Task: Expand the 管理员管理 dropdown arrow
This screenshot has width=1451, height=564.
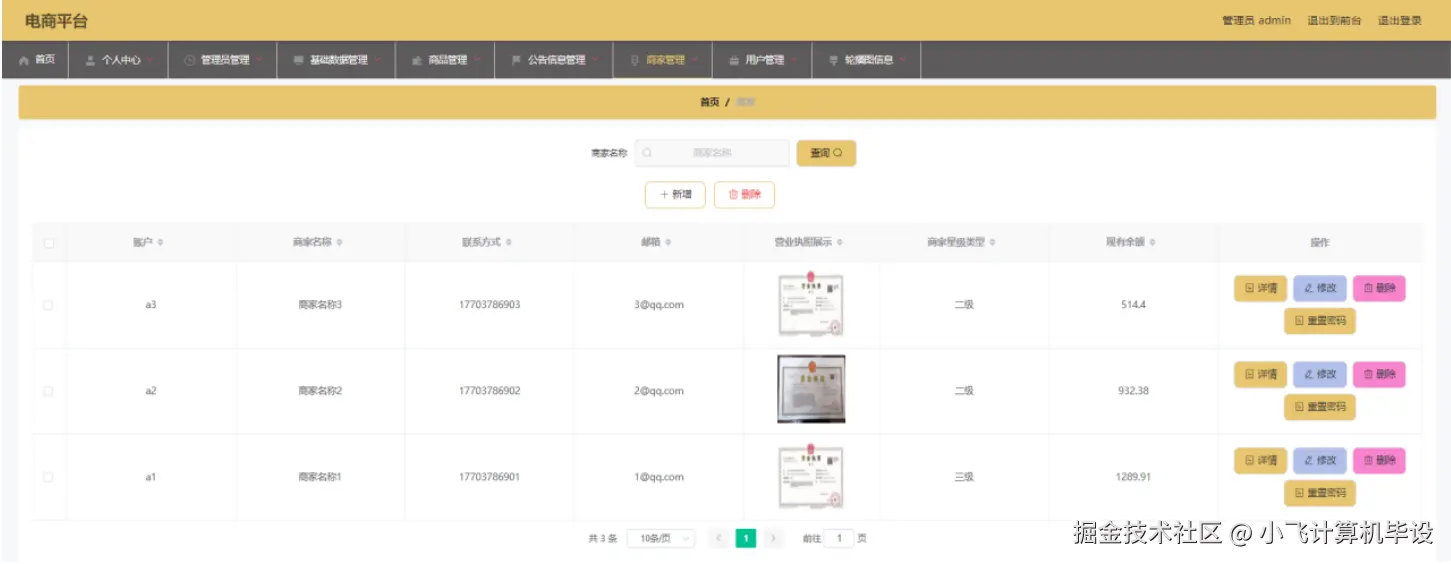Action: click(x=260, y=60)
